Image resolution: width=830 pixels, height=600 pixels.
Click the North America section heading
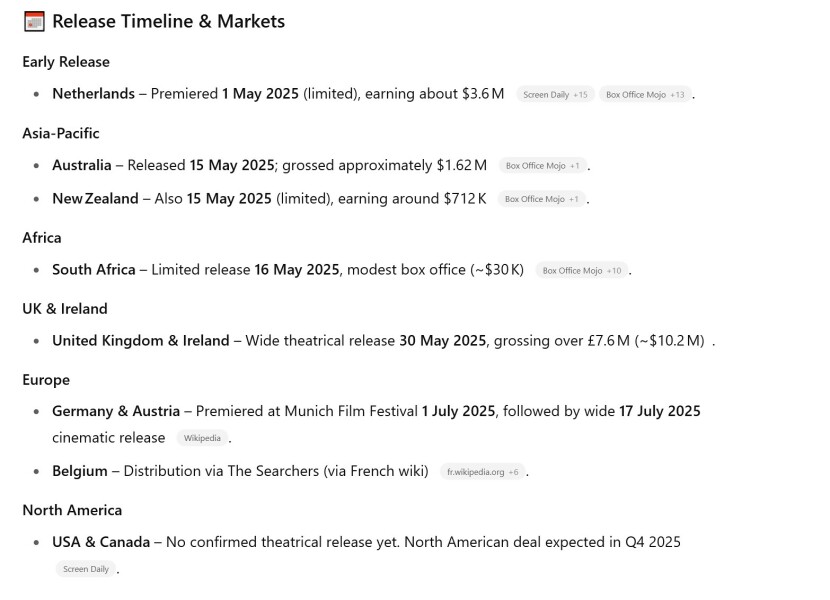[72, 510]
